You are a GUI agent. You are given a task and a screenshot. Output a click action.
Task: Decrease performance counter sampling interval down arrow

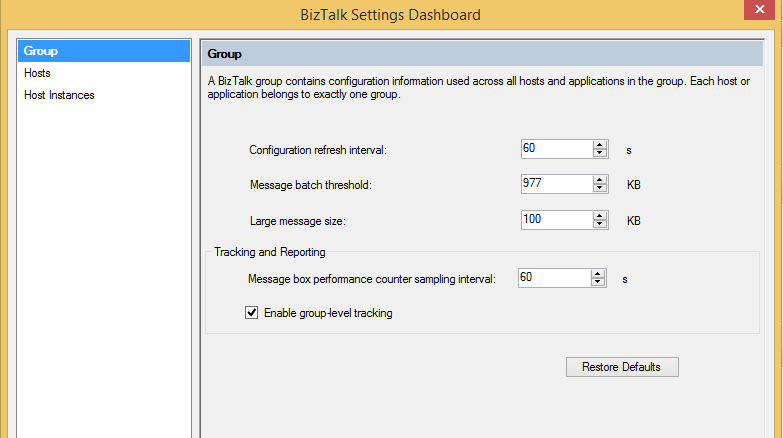click(598, 282)
